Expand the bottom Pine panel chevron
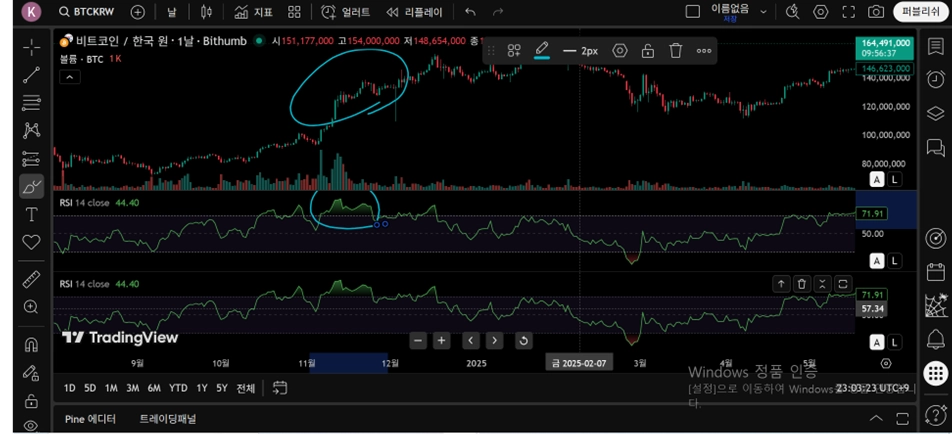Image resolution: width=952 pixels, height=434 pixels. pos(876,419)
